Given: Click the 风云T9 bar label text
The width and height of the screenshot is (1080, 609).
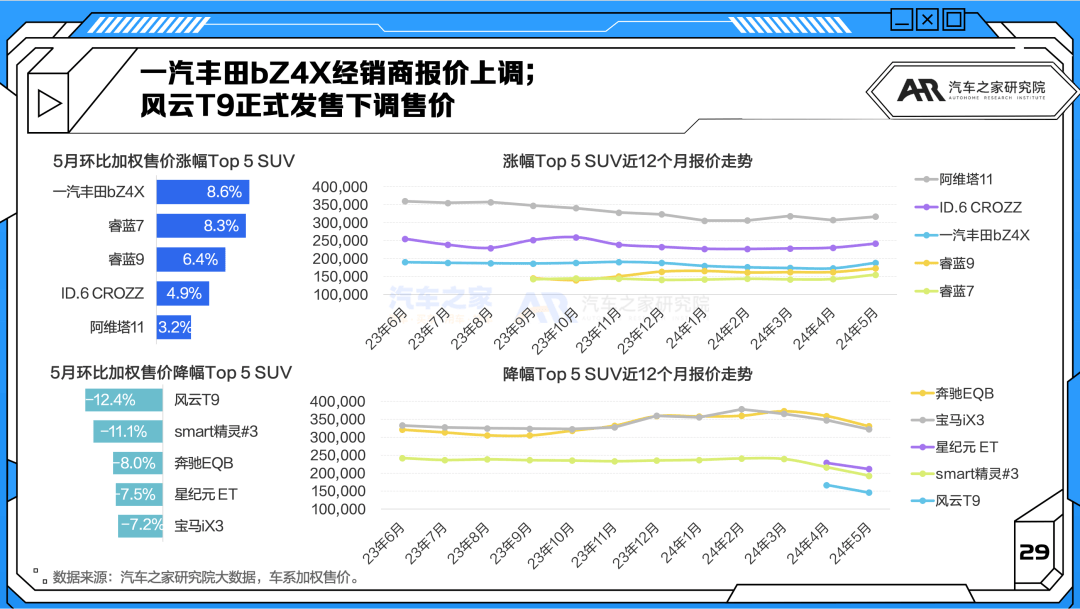Looking at the screenshot, I should pos(197,400).
